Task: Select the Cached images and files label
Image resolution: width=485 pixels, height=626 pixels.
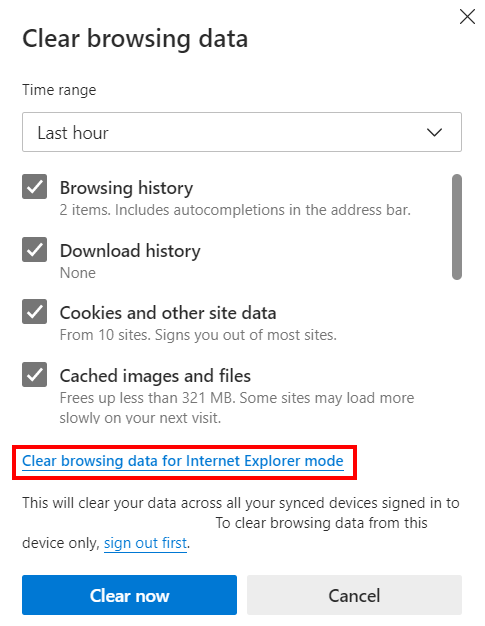Action: (x=155, y=376)
